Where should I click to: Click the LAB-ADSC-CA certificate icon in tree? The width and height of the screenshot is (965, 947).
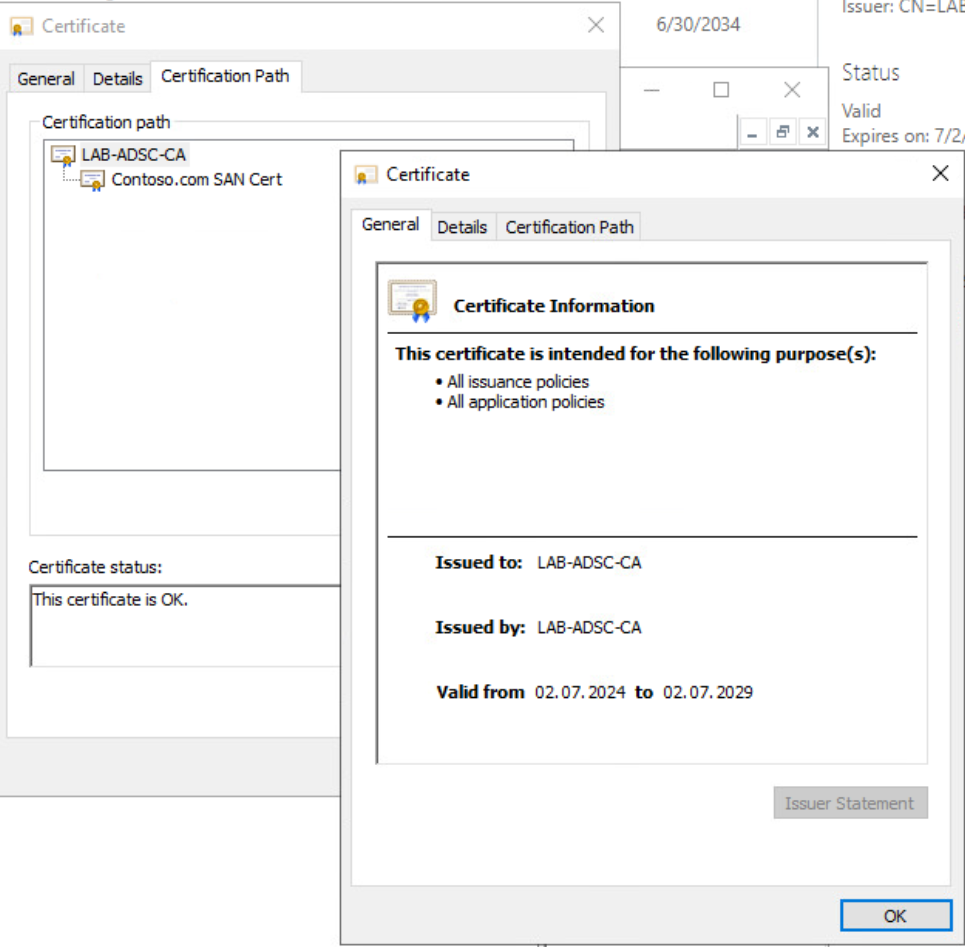coord(63,156)
